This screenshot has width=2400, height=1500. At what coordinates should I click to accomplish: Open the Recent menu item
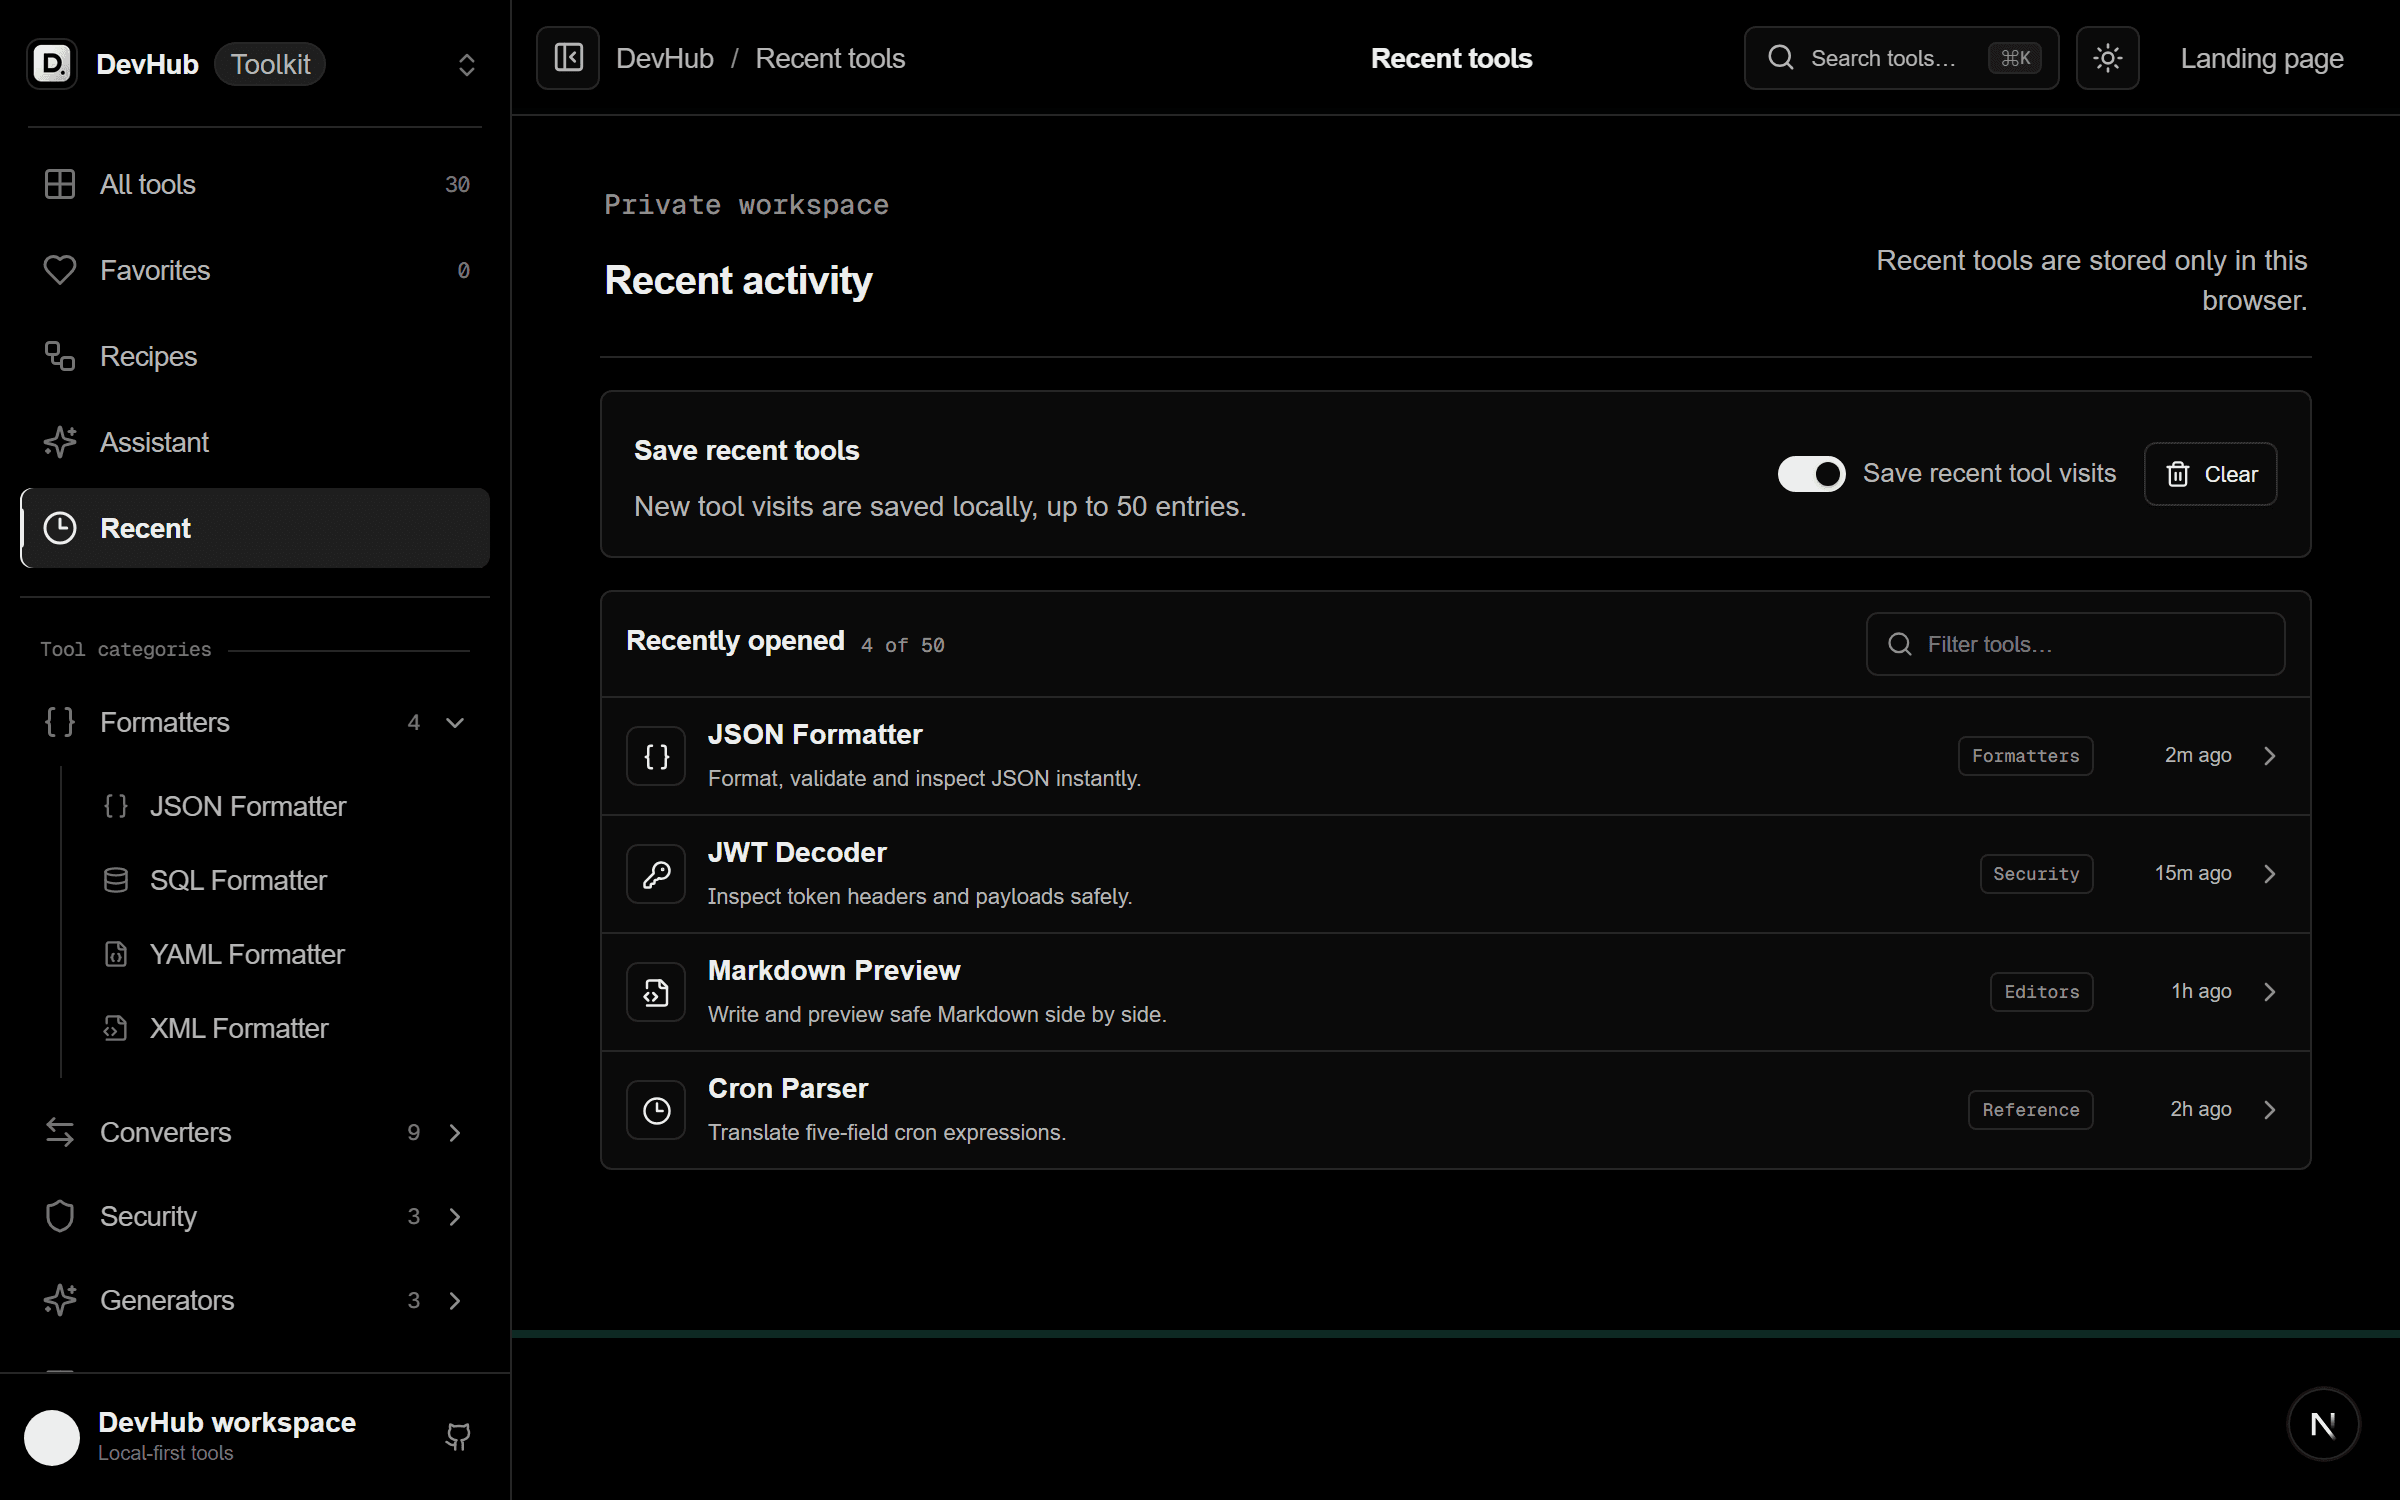pyautogui.click(x=255, y=528)
